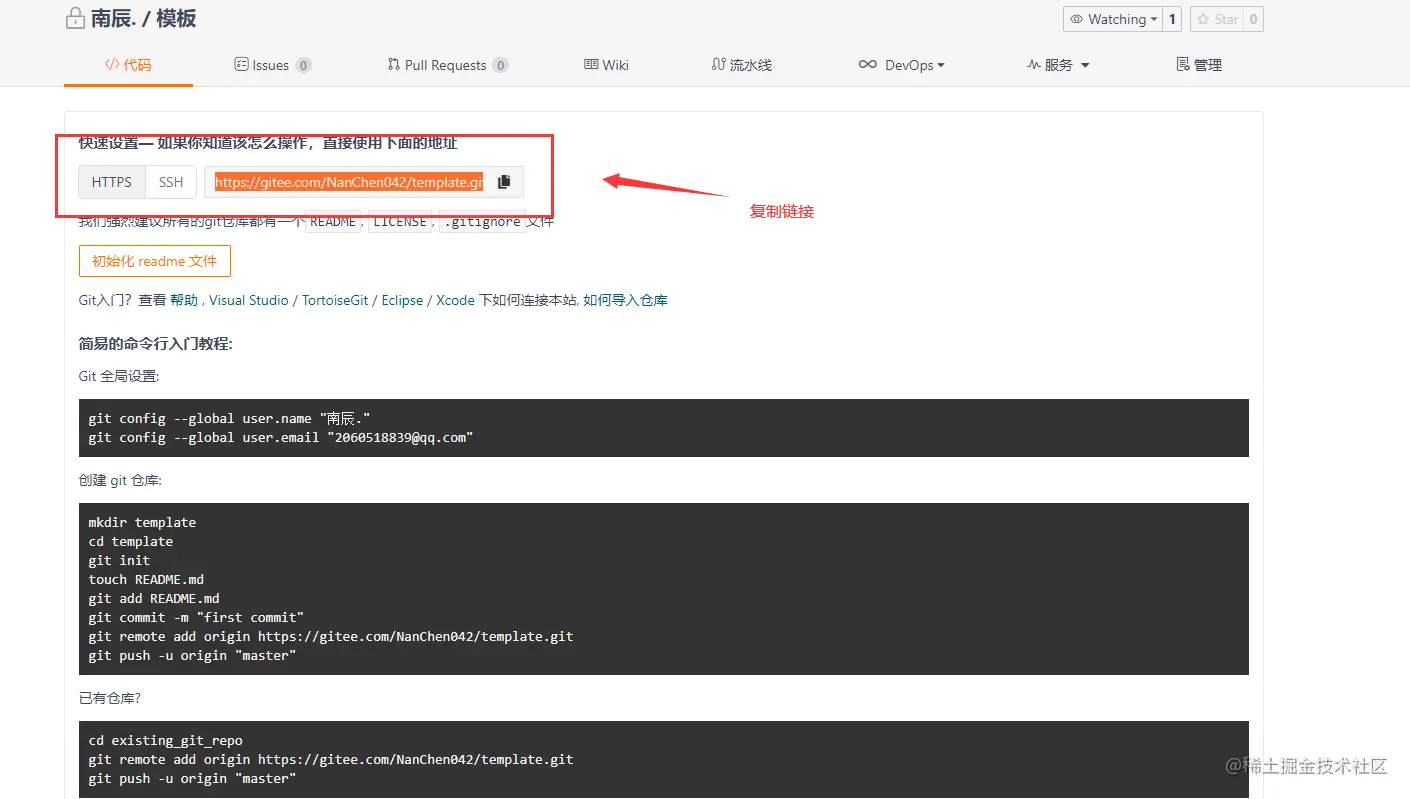This screenshot has width=1410, height=799.
Task: Open the 管理 tab
Action: pyautogui.click(x=1199, y=65)
